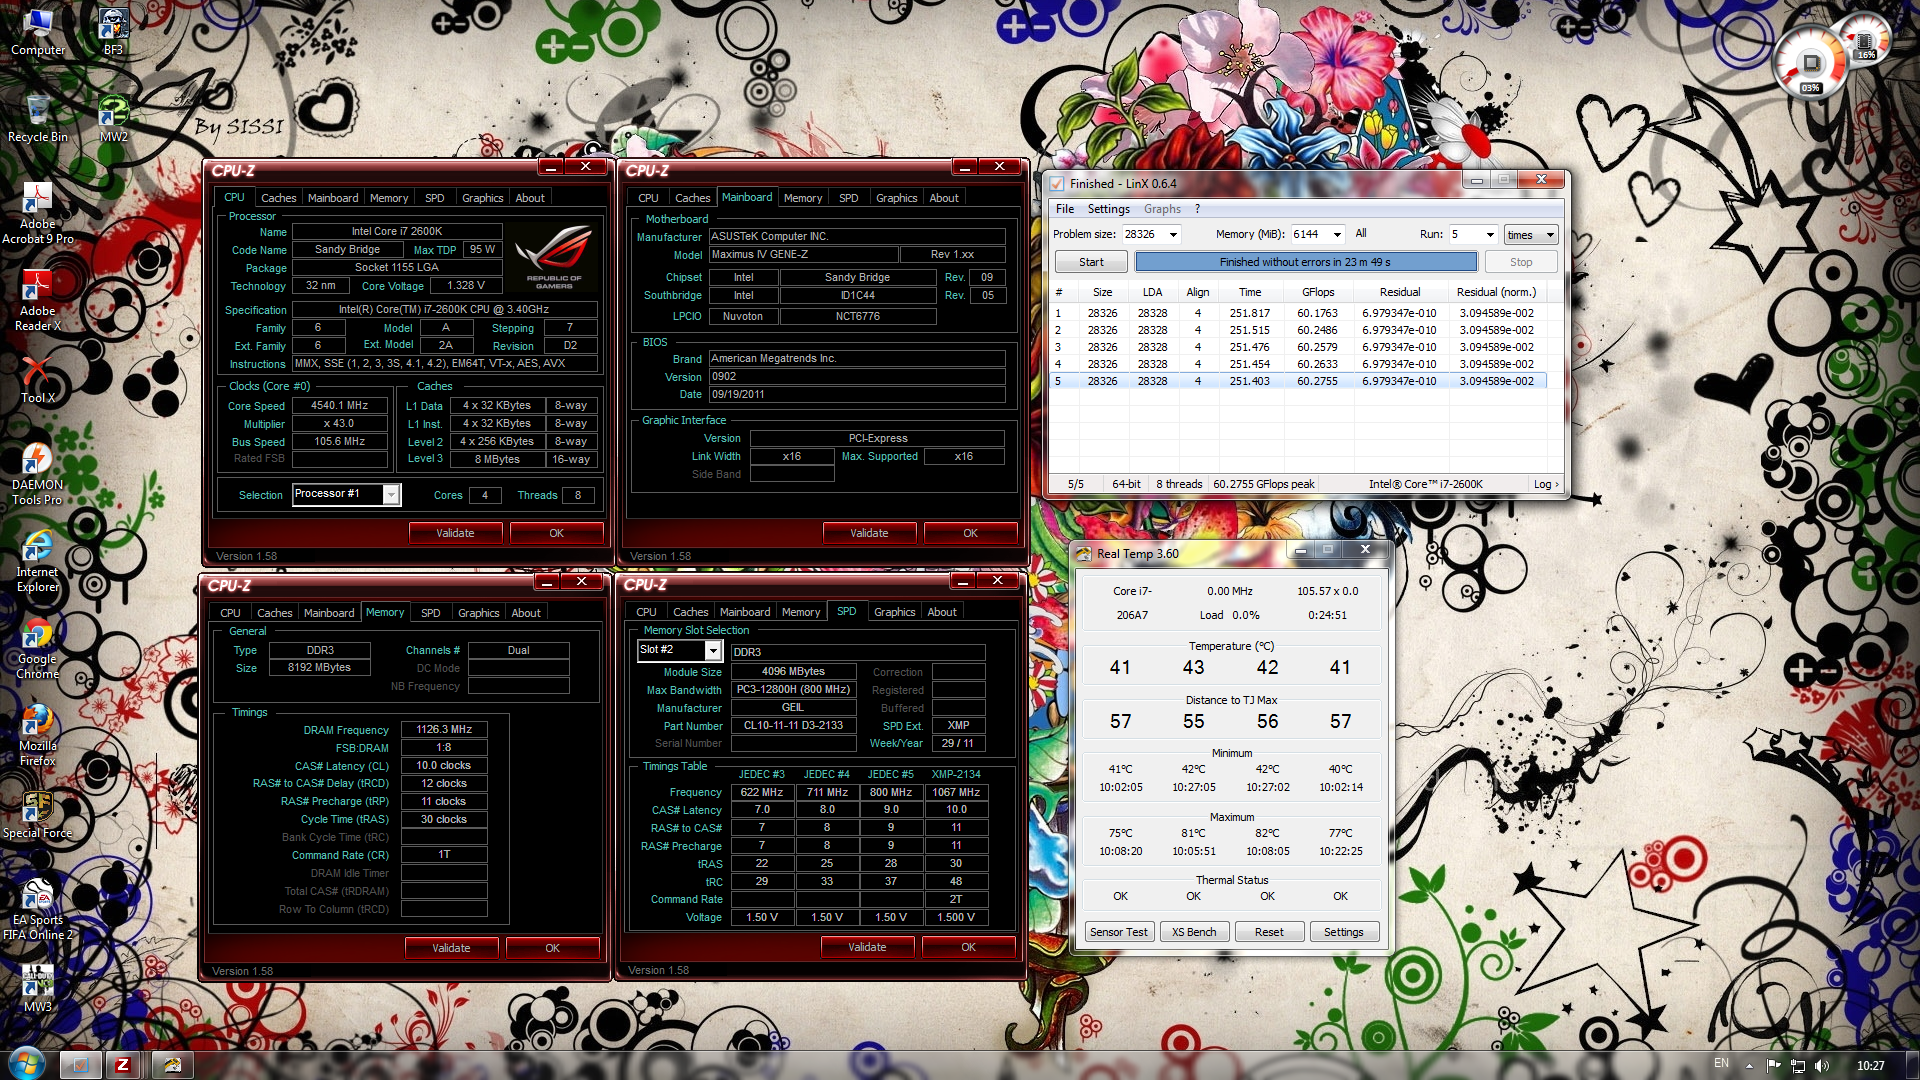
Task: Click the LinX Start button
Action: tap(1091, 262)
